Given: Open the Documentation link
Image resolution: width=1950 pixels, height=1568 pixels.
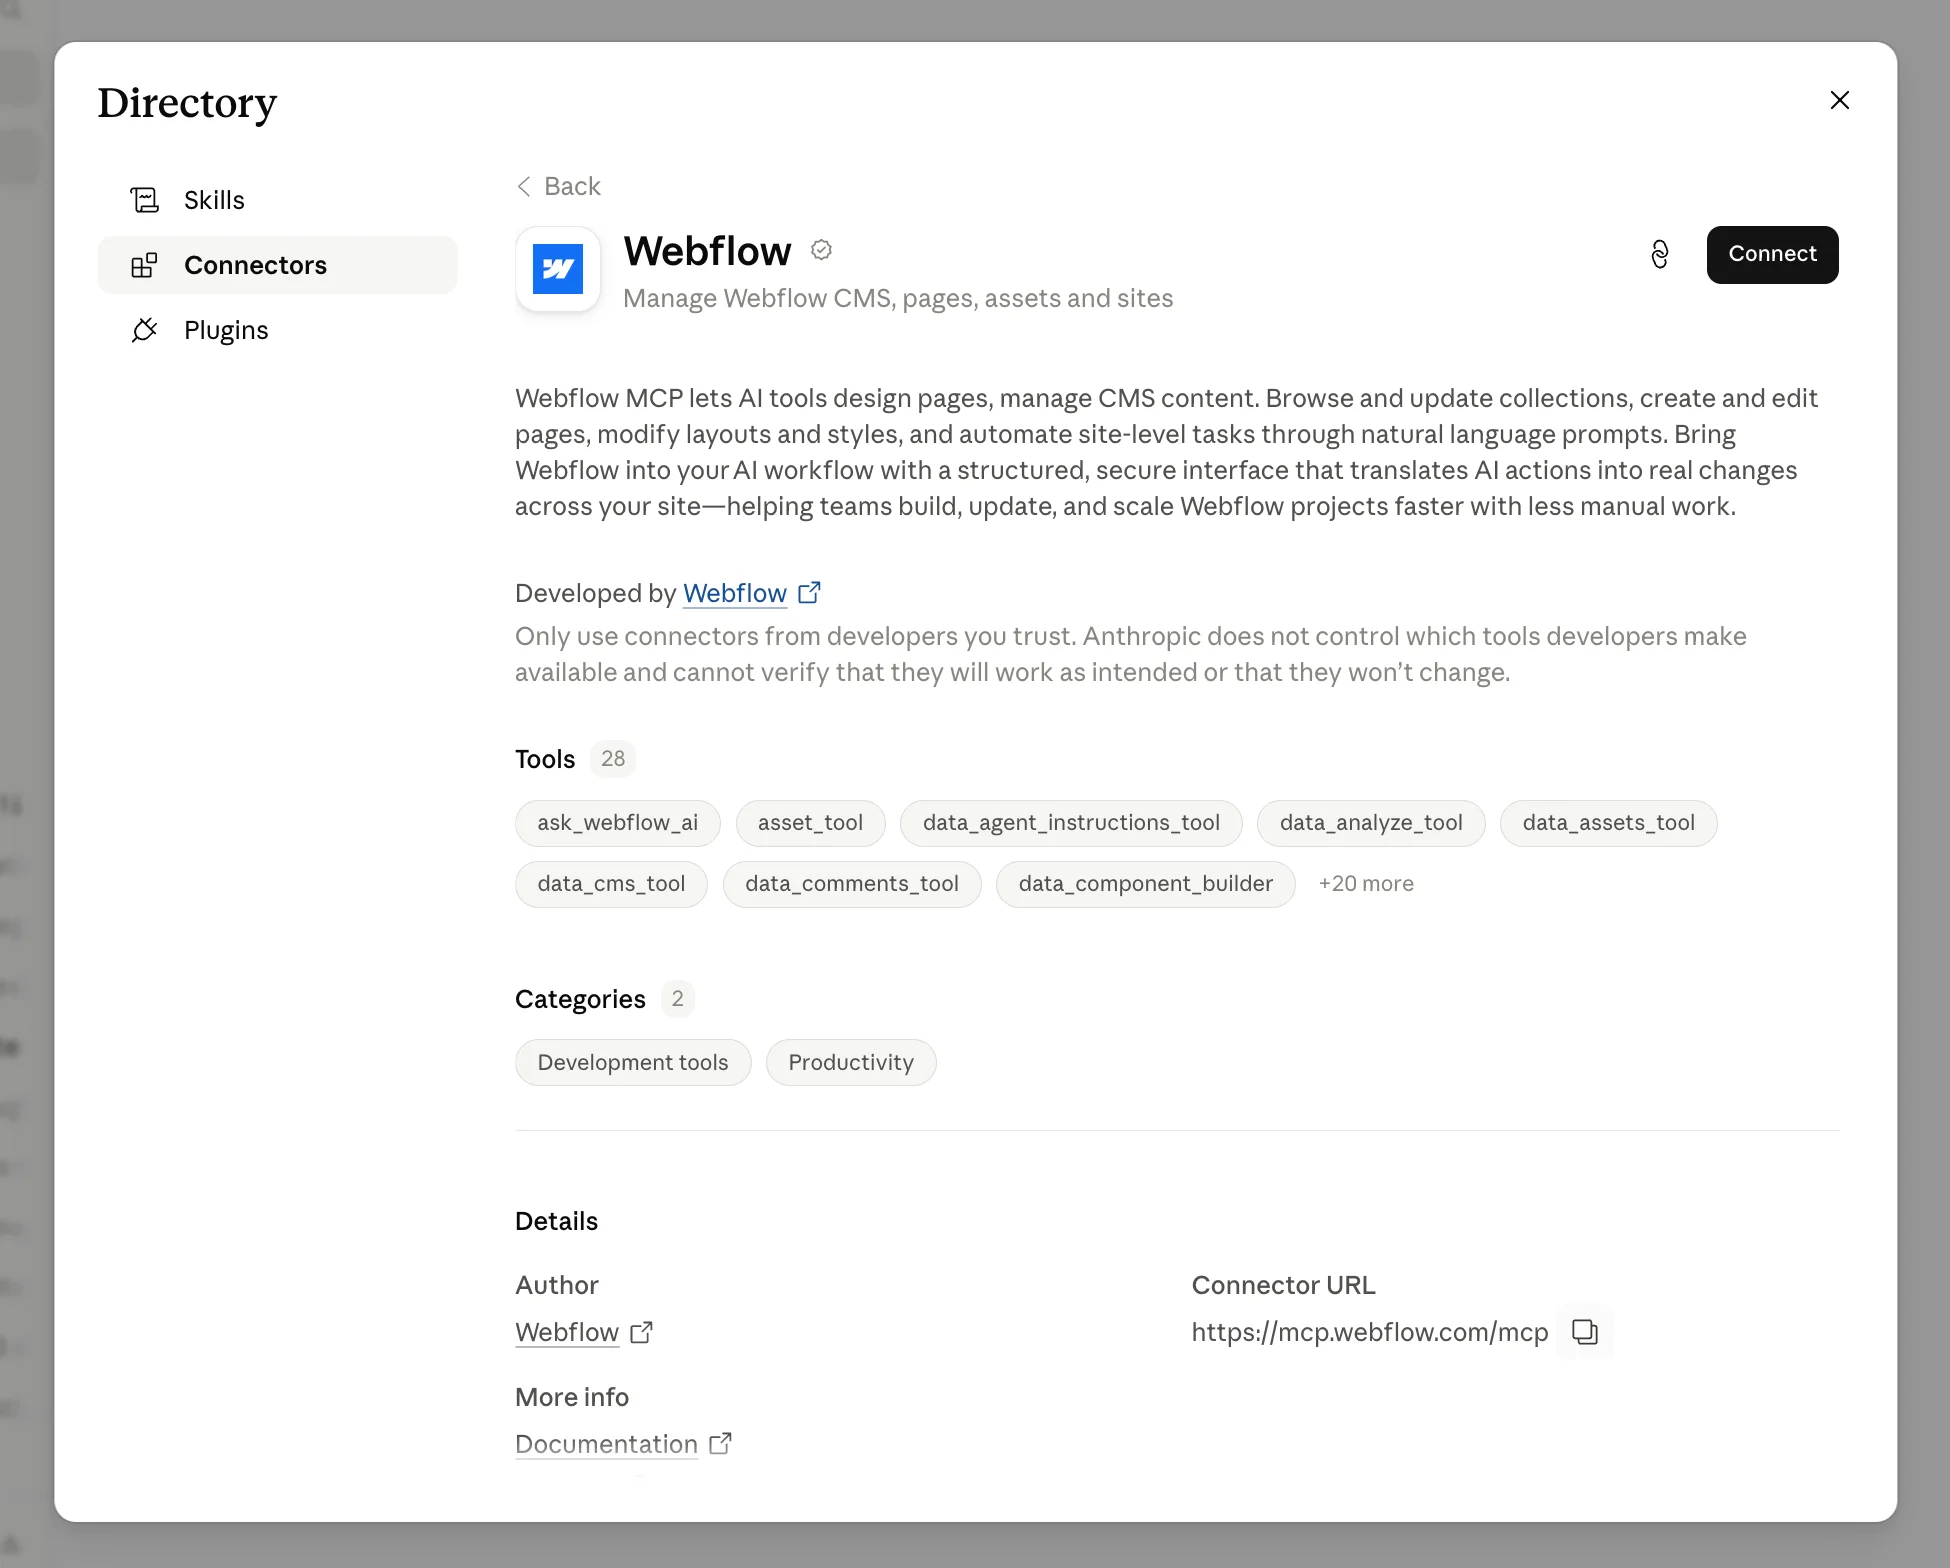Looking at the screenshot, I should coord(606,1444).
